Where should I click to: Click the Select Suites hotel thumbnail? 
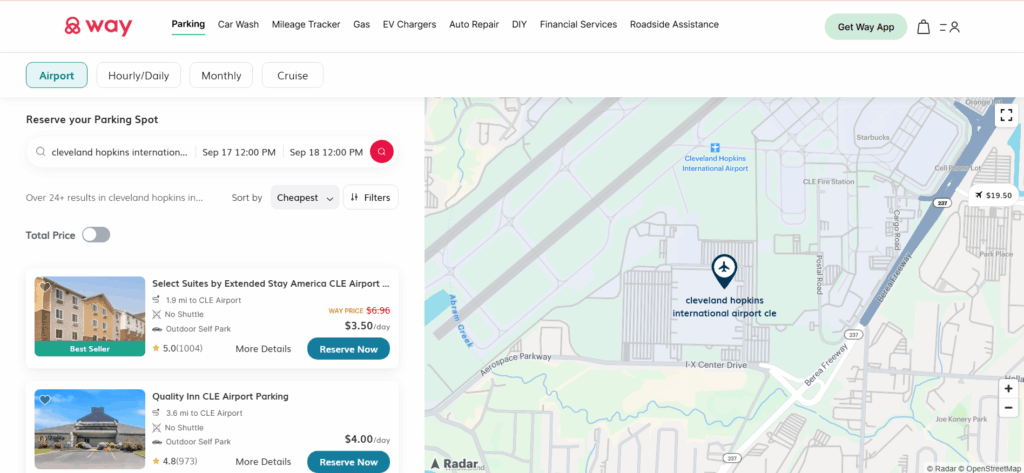[89, 316]
